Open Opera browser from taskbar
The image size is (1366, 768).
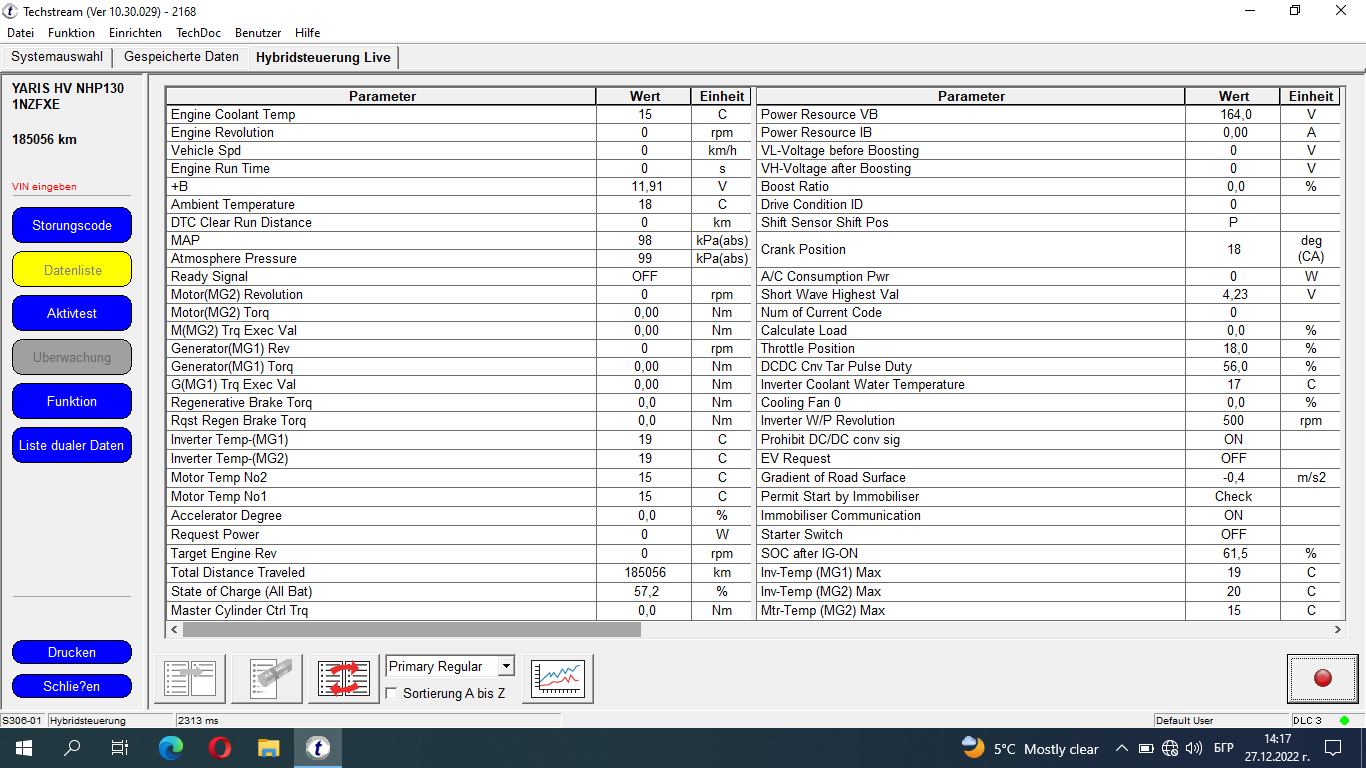coord(220,748)
